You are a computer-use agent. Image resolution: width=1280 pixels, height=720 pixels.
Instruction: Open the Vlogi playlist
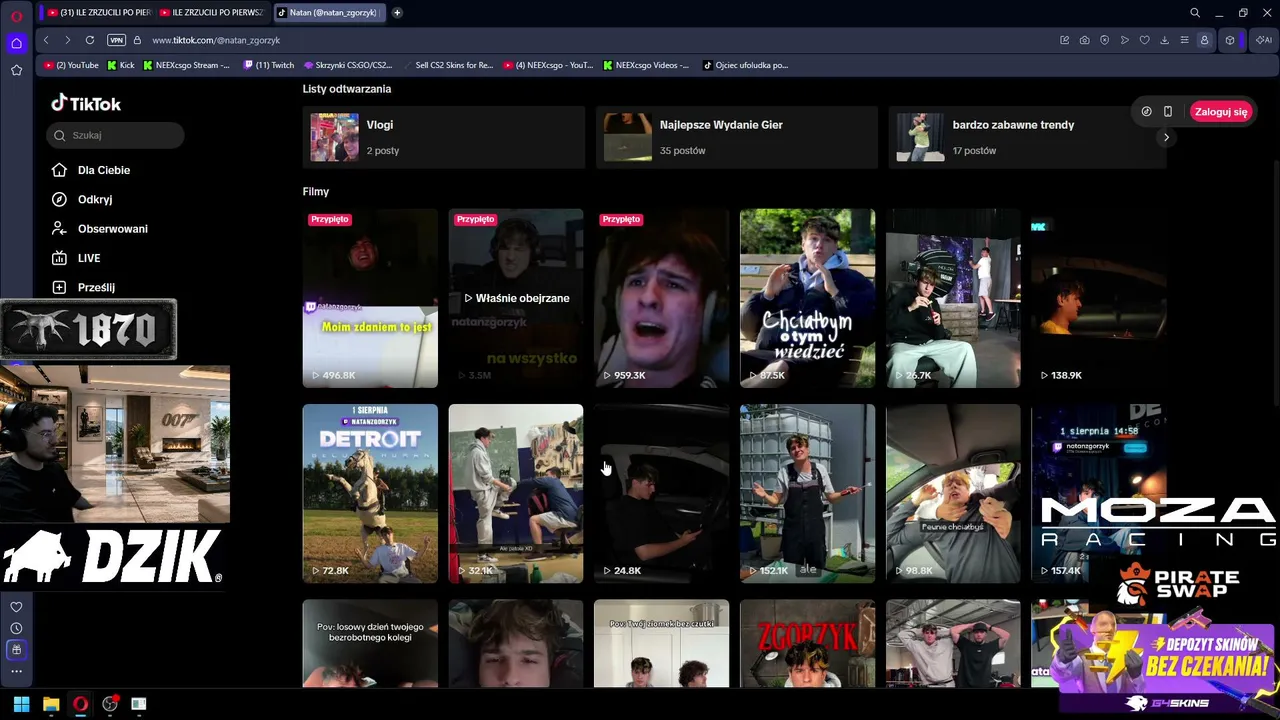tap(443, 137)
